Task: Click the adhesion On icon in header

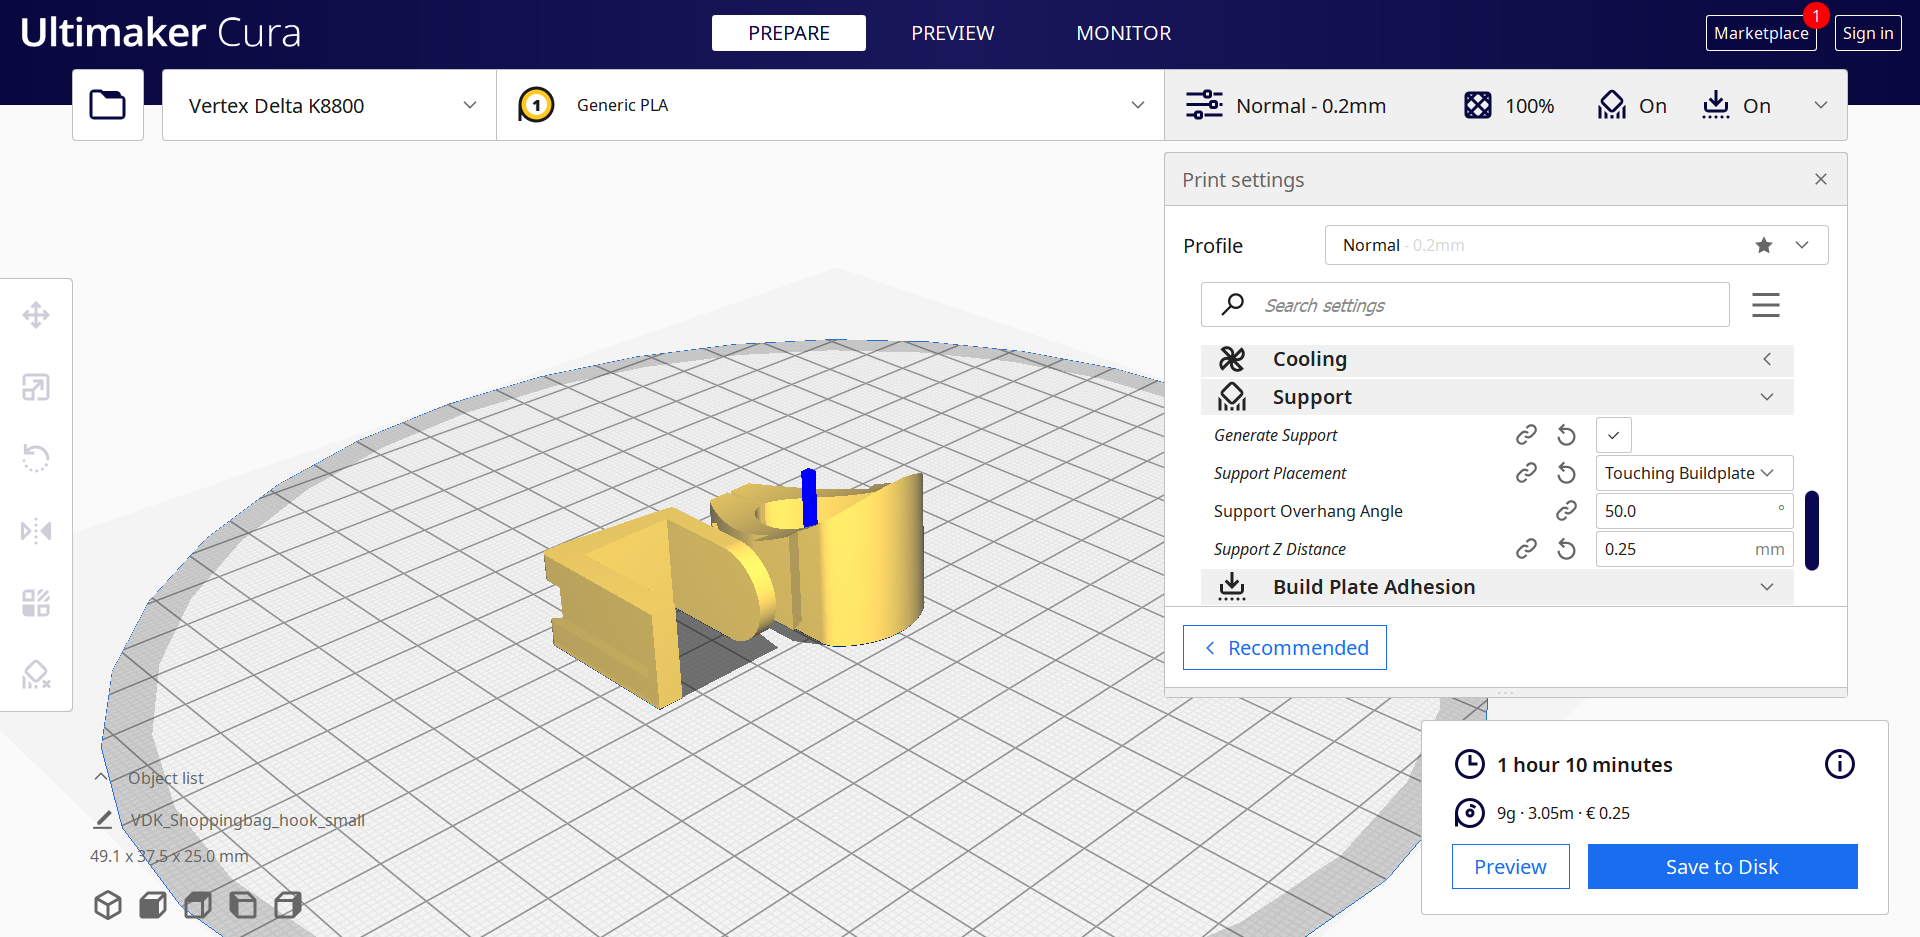Action: pyautogui.click(x=1716, y=105)
